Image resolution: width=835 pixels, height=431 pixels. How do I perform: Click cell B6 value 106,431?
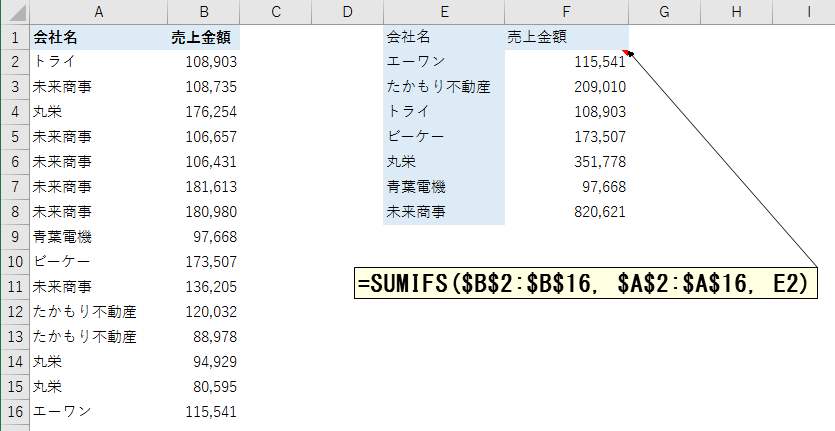pyautogui.click(x=203, y=162)
